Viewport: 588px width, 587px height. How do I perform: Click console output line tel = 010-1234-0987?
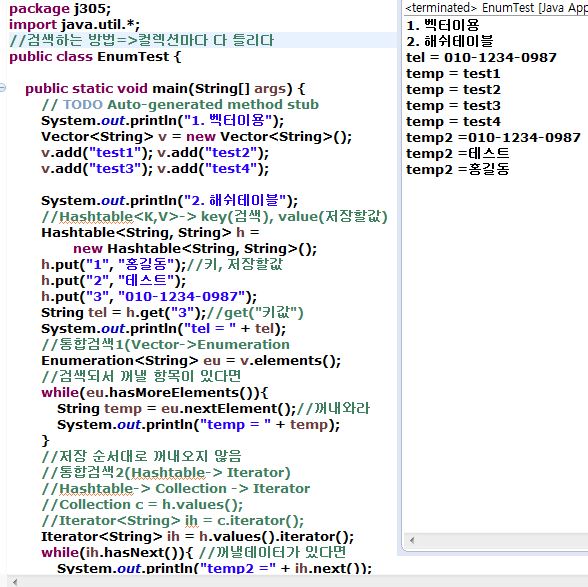[x=481, y=57]
